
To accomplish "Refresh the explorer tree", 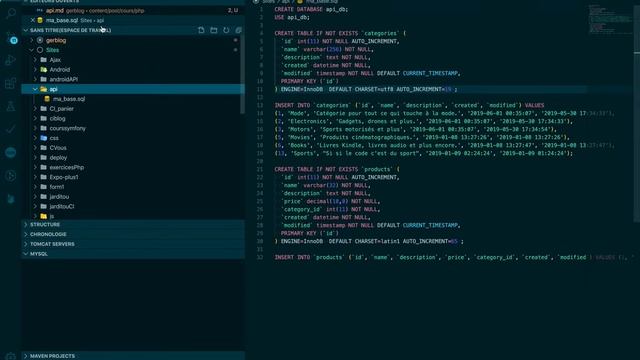I will click(226, 30).
